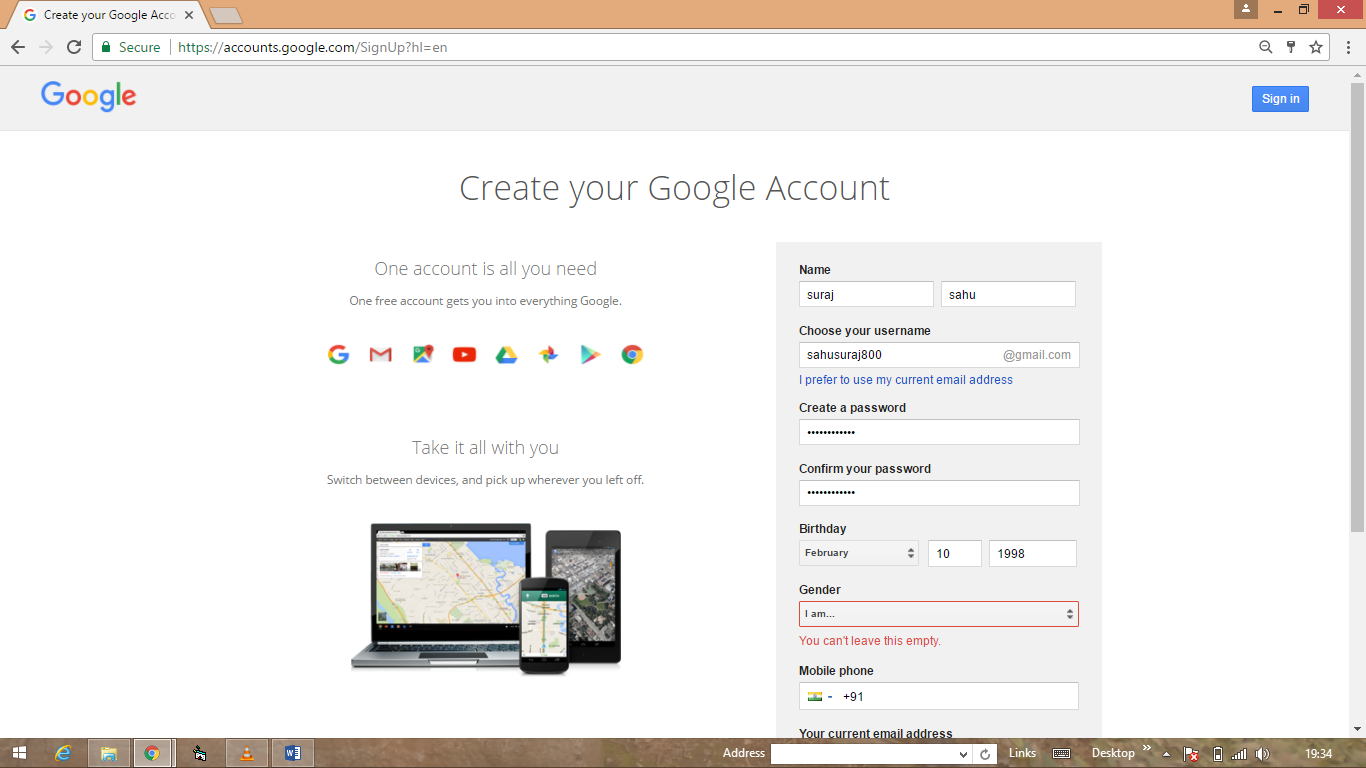Click the Chrome product icon
Screen dimensions: 1366x768
tap(632, 354)
